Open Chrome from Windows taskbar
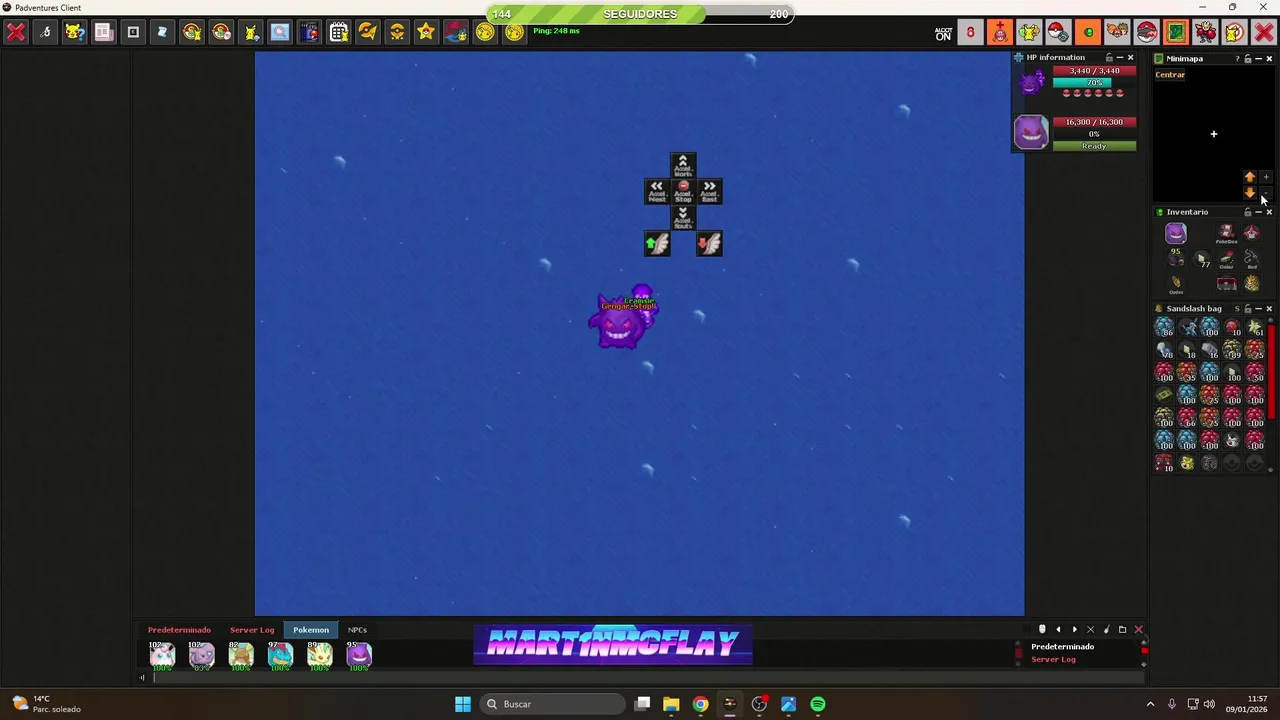Screen dimensions: 1280x720 click(x=701, y=704)
